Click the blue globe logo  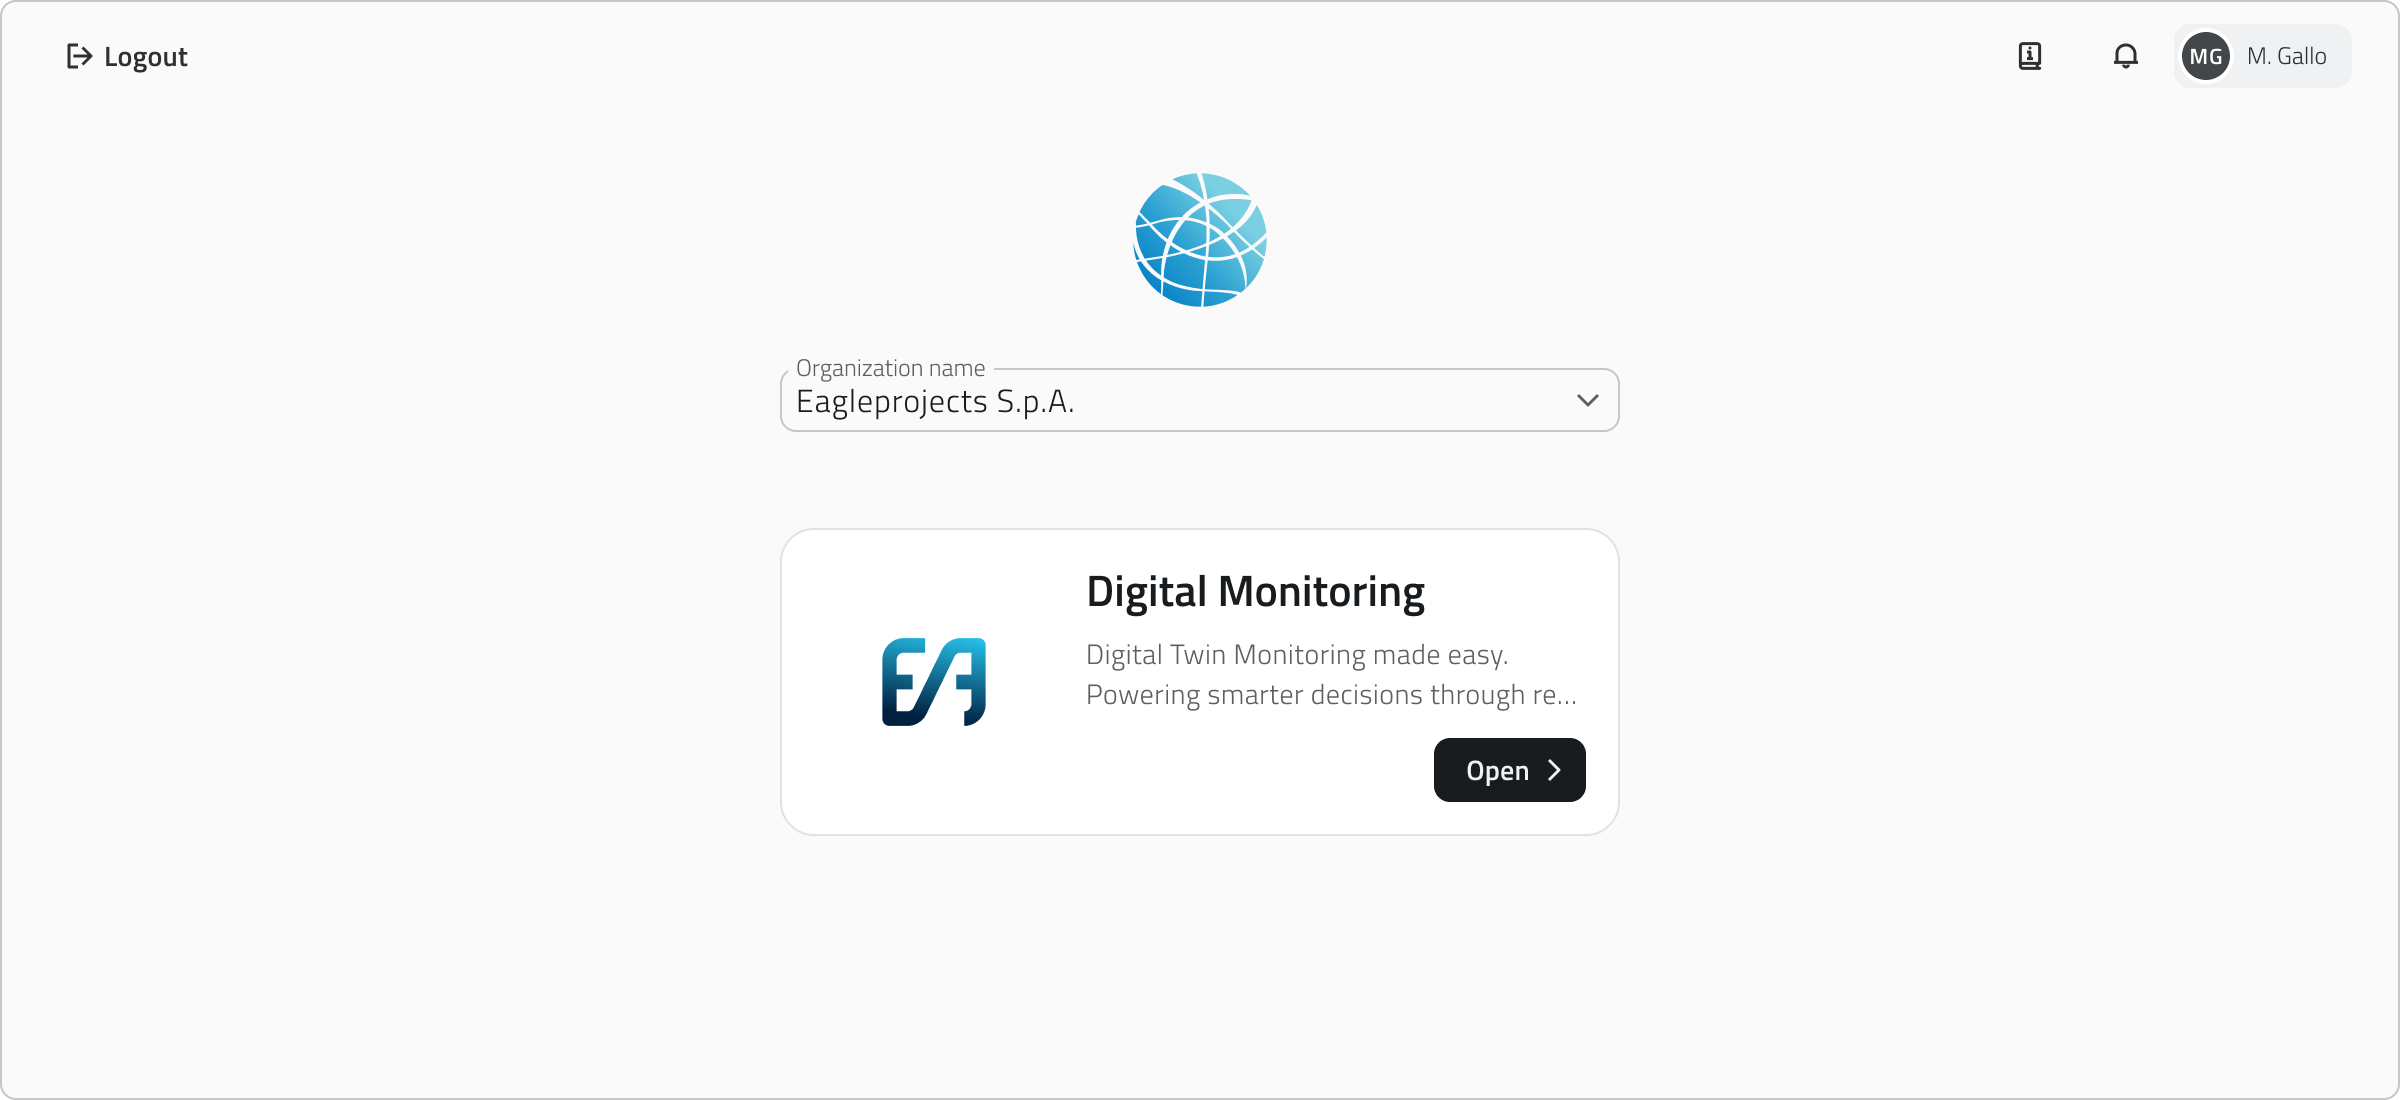tap(1200, 240)
